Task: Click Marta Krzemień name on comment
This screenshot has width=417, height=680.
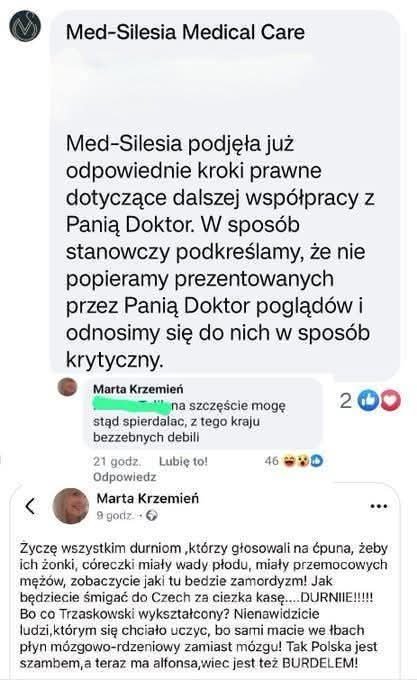Action: tap(138, 389)
